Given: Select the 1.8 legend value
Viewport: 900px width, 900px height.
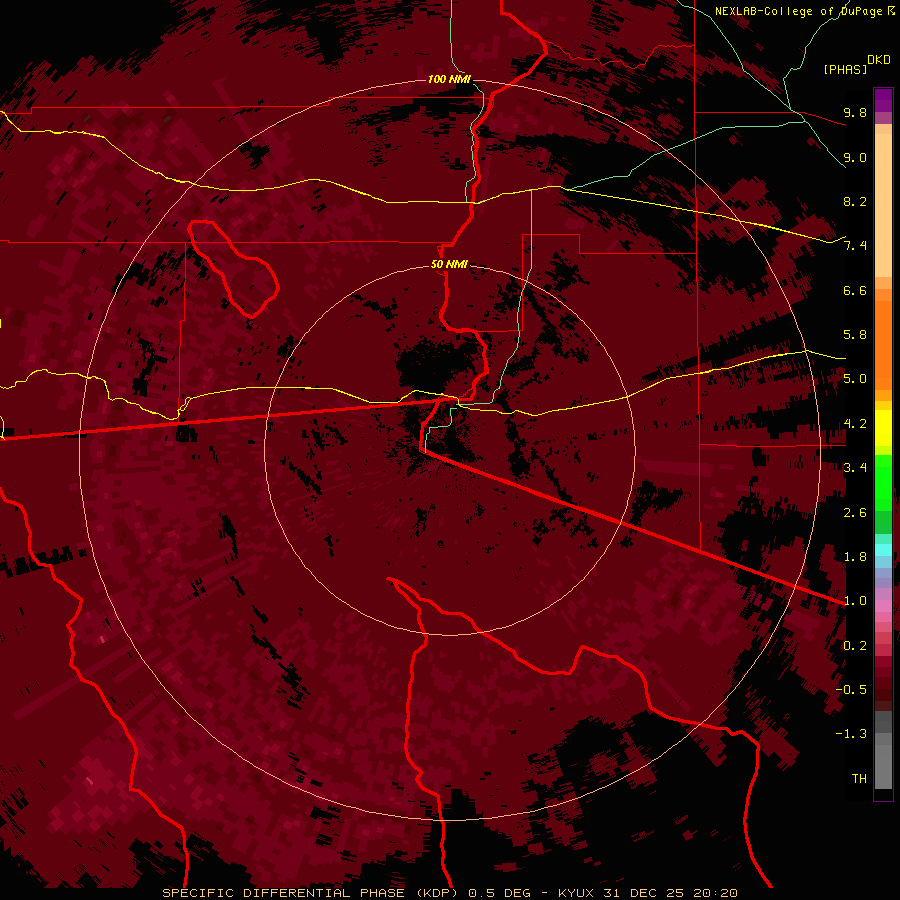Looking at the screenshot, I should pos(855,557).
